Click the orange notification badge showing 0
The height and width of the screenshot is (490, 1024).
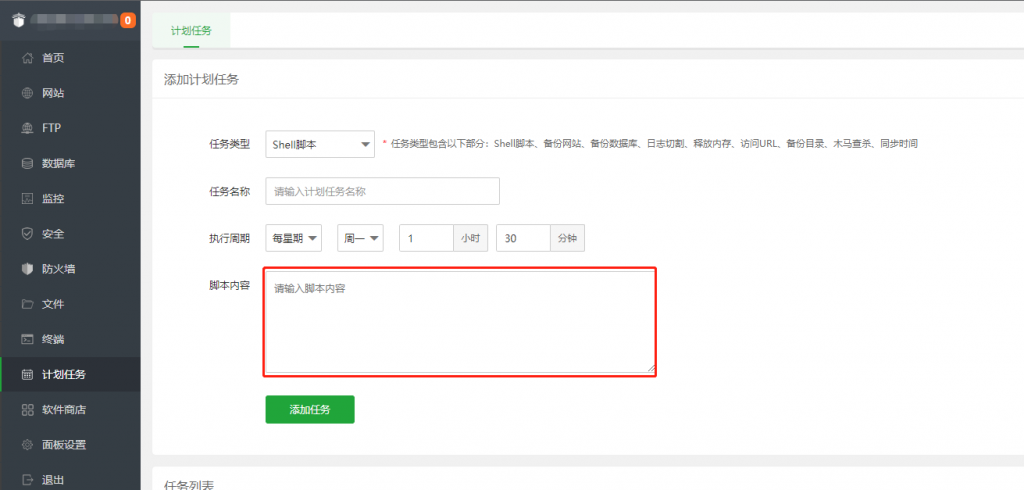(128, 20)
